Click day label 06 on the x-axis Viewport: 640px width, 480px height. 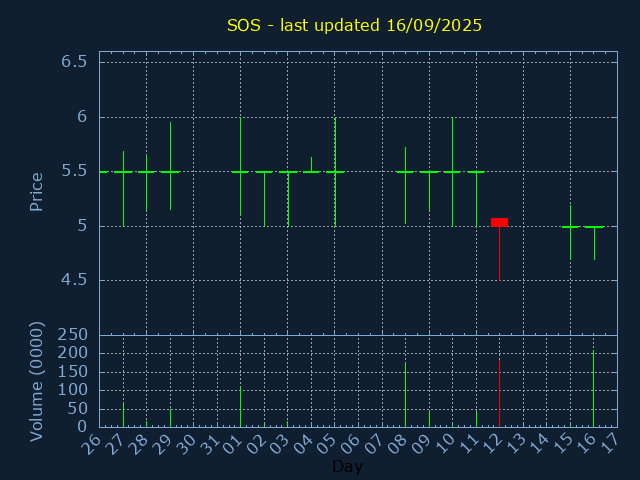point(349,444)
